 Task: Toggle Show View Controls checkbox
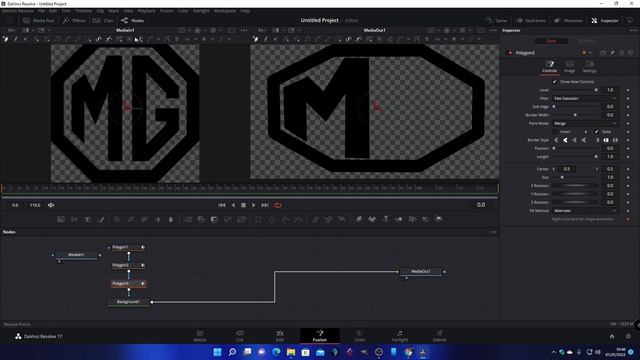coord(555,82)
